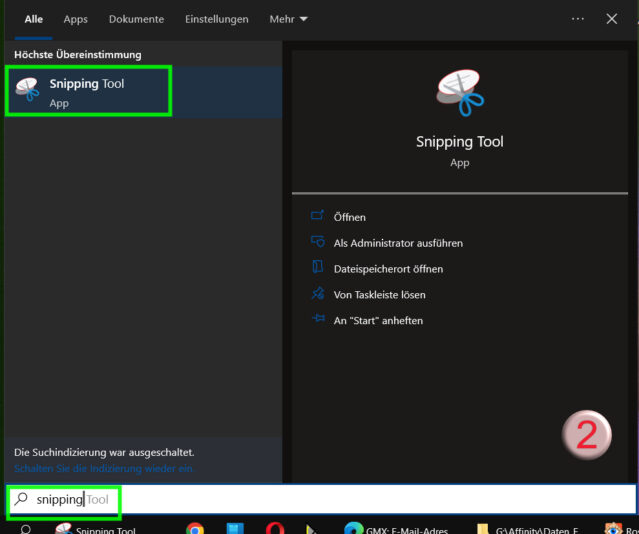639x534 pixels.
Task: Open Opera browser from the taskbar
Action: [x=275, y=529]
